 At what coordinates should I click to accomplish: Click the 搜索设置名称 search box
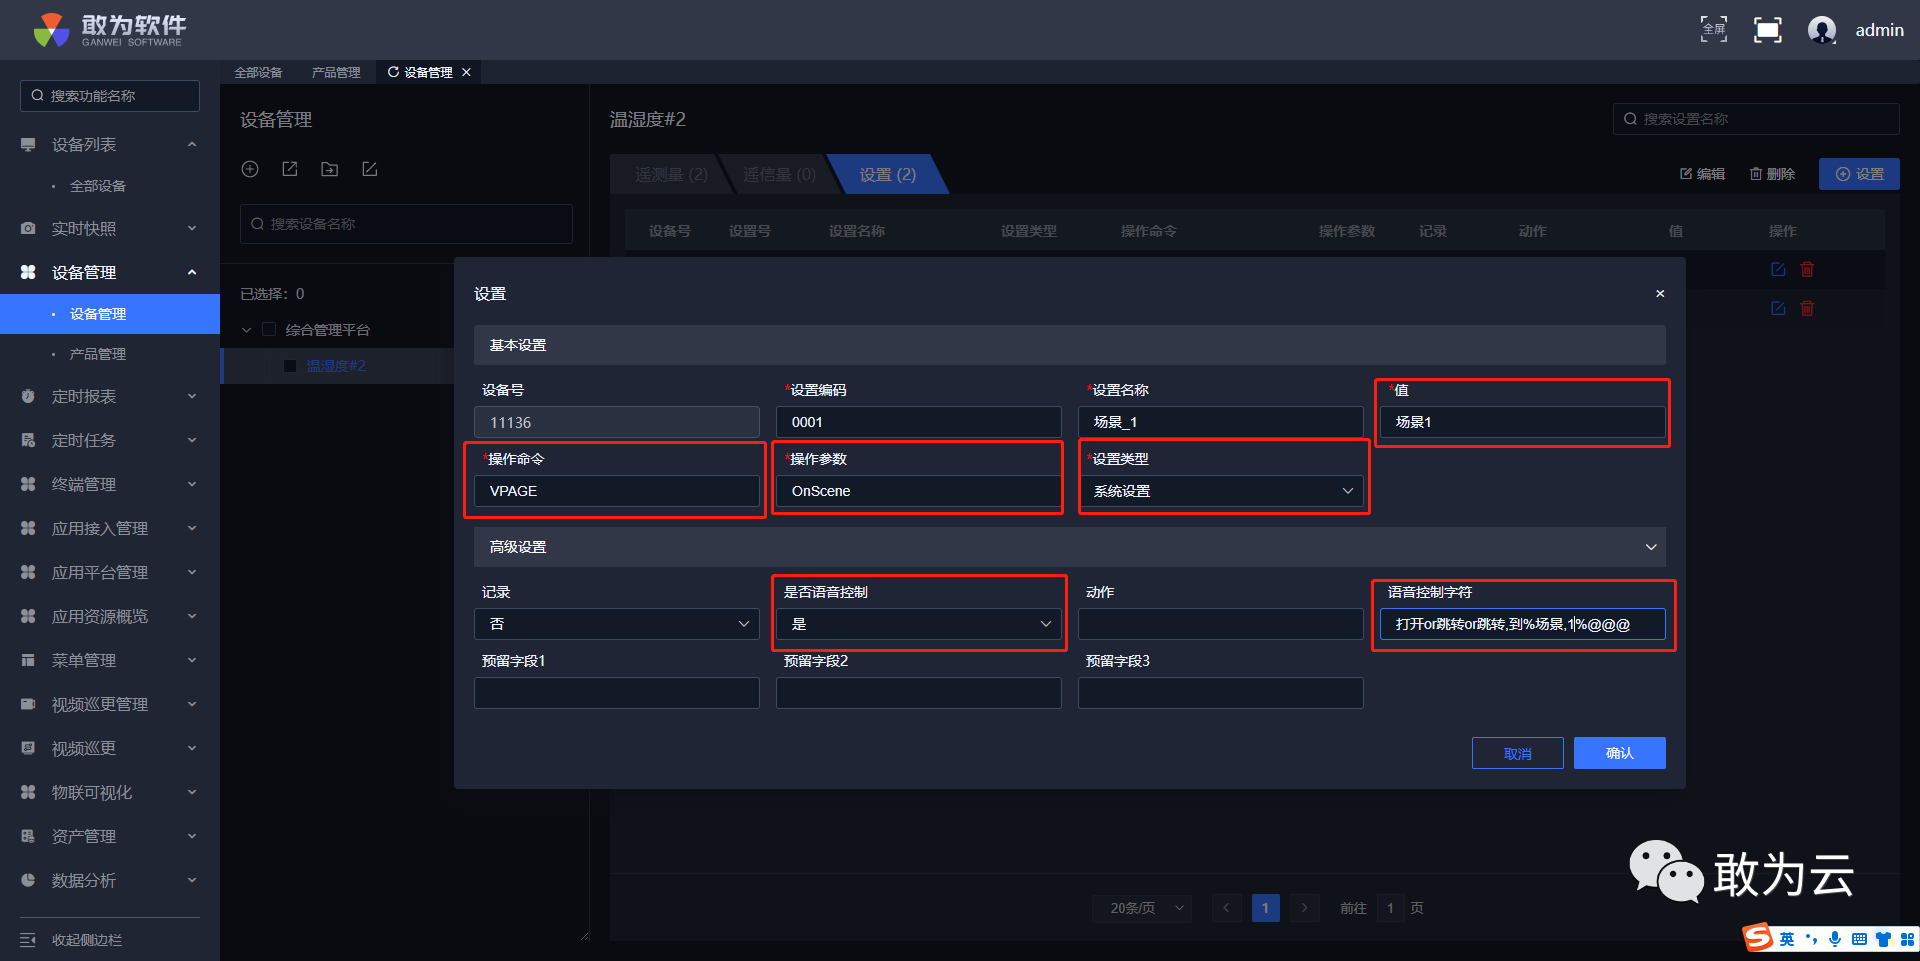coord(1756,119)
